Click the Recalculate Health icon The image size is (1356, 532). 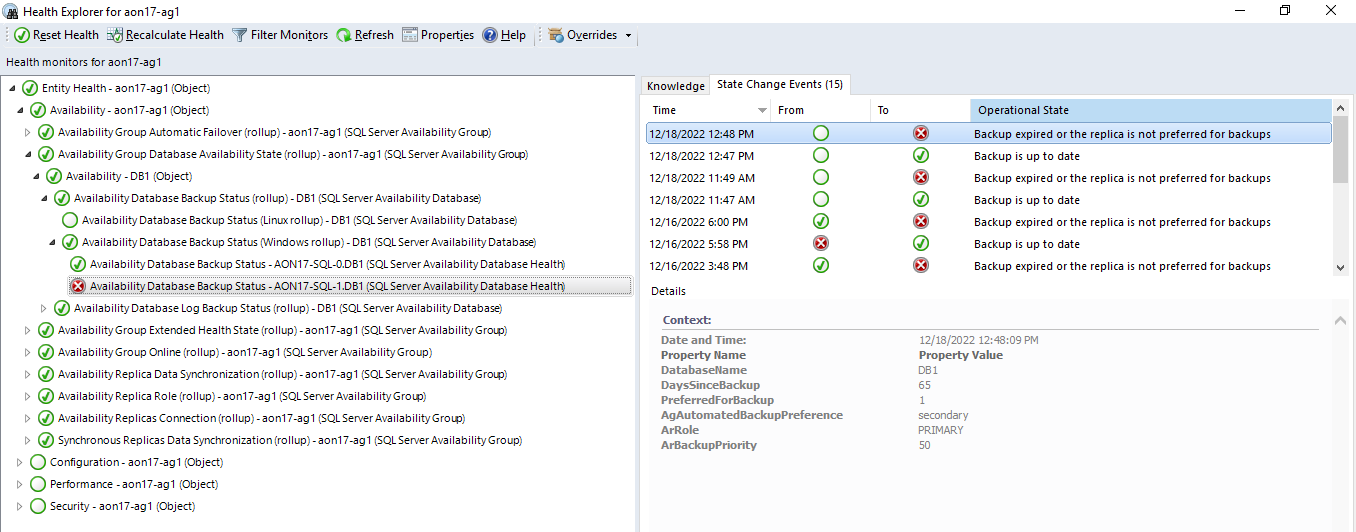click(x=114, y=35)
